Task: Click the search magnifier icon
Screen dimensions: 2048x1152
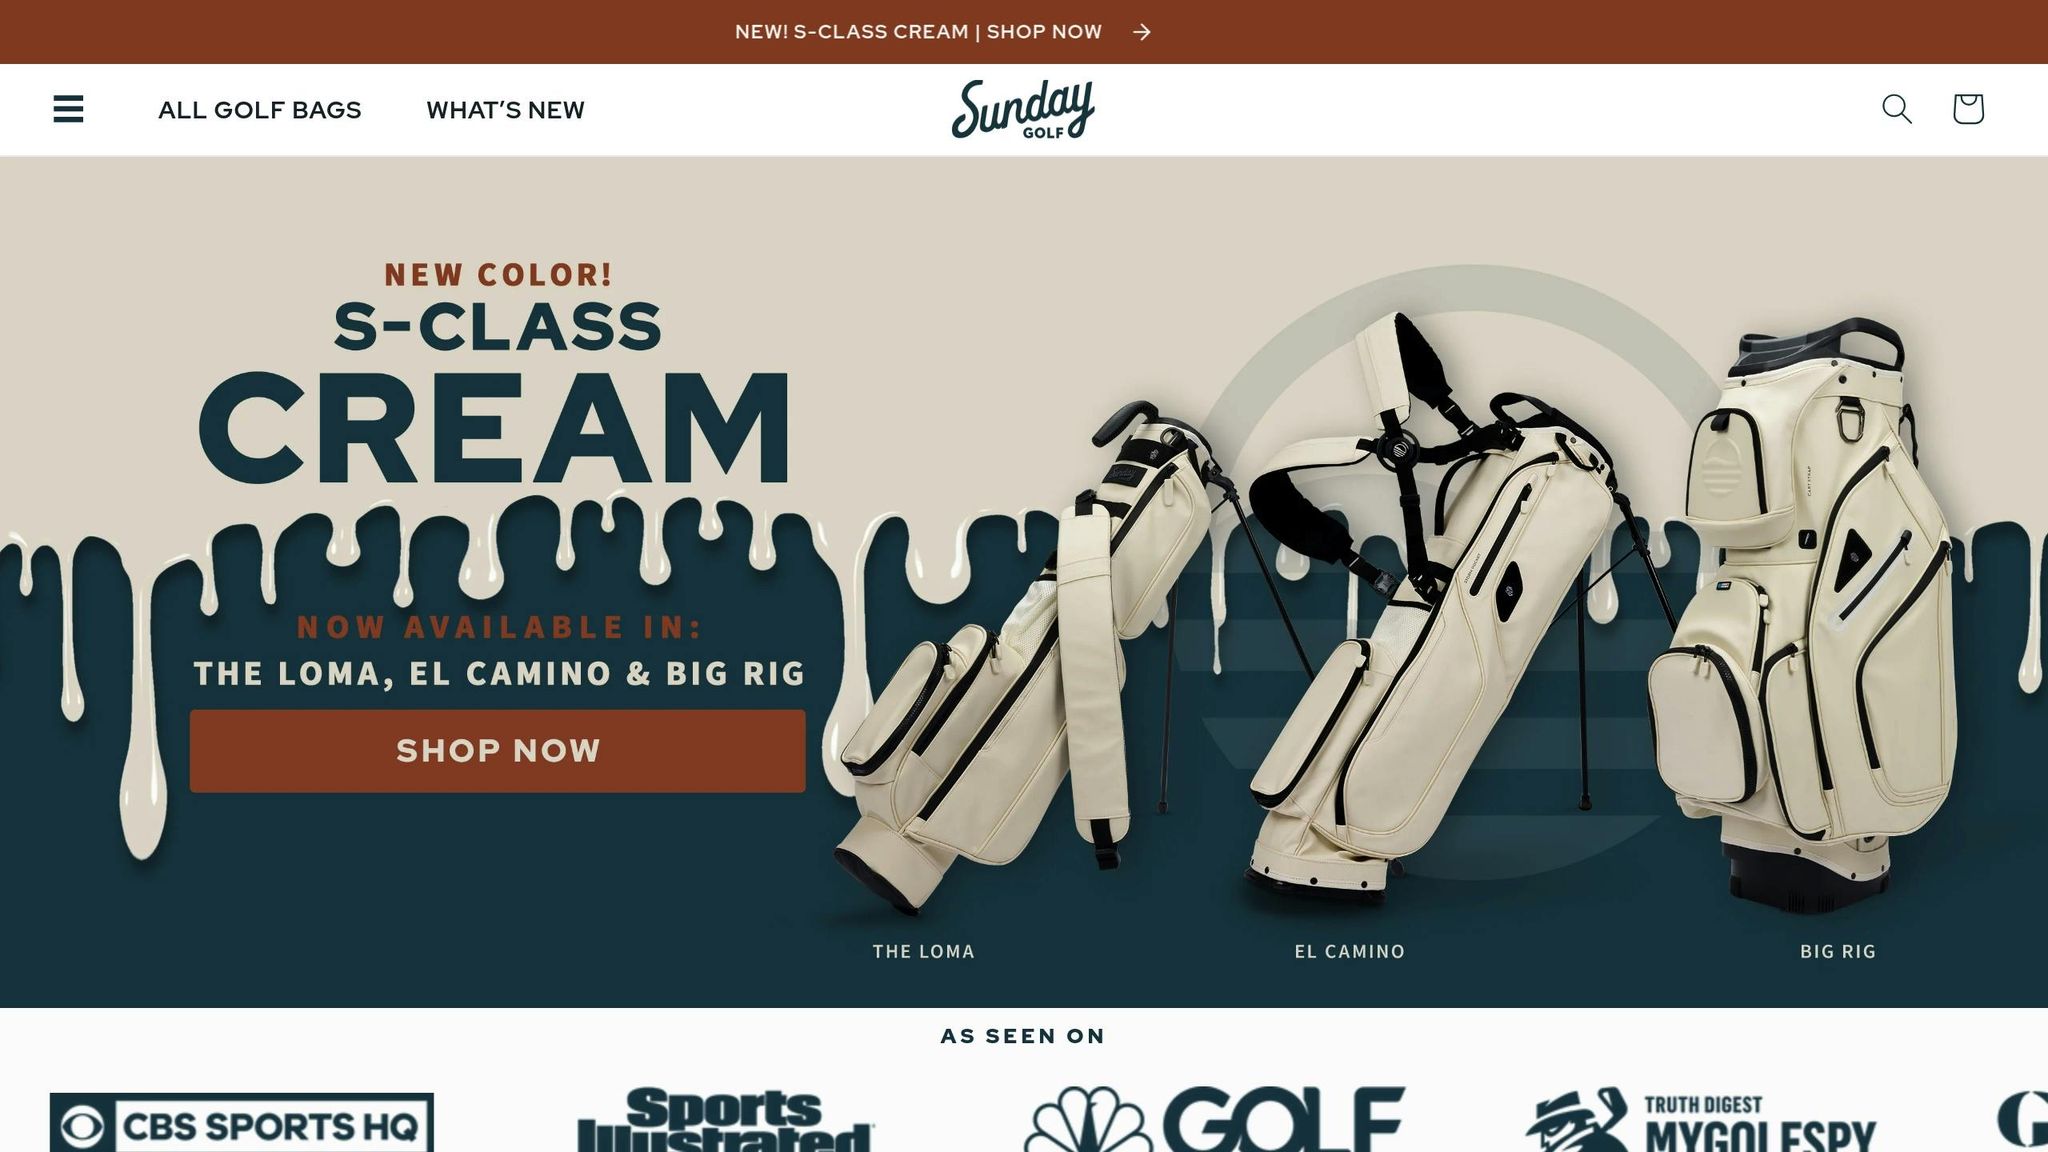Action: point(1896,109)
